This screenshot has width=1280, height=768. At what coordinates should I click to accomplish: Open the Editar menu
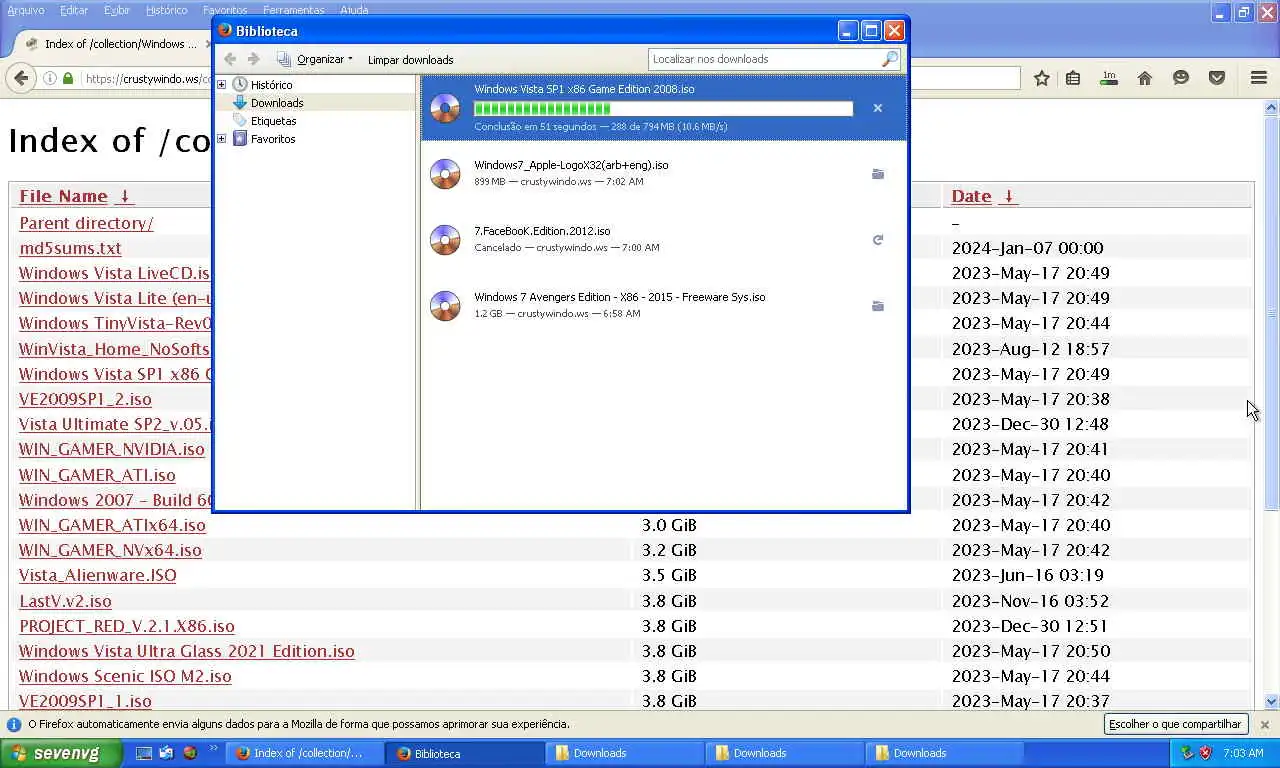[x=74, y=10]
